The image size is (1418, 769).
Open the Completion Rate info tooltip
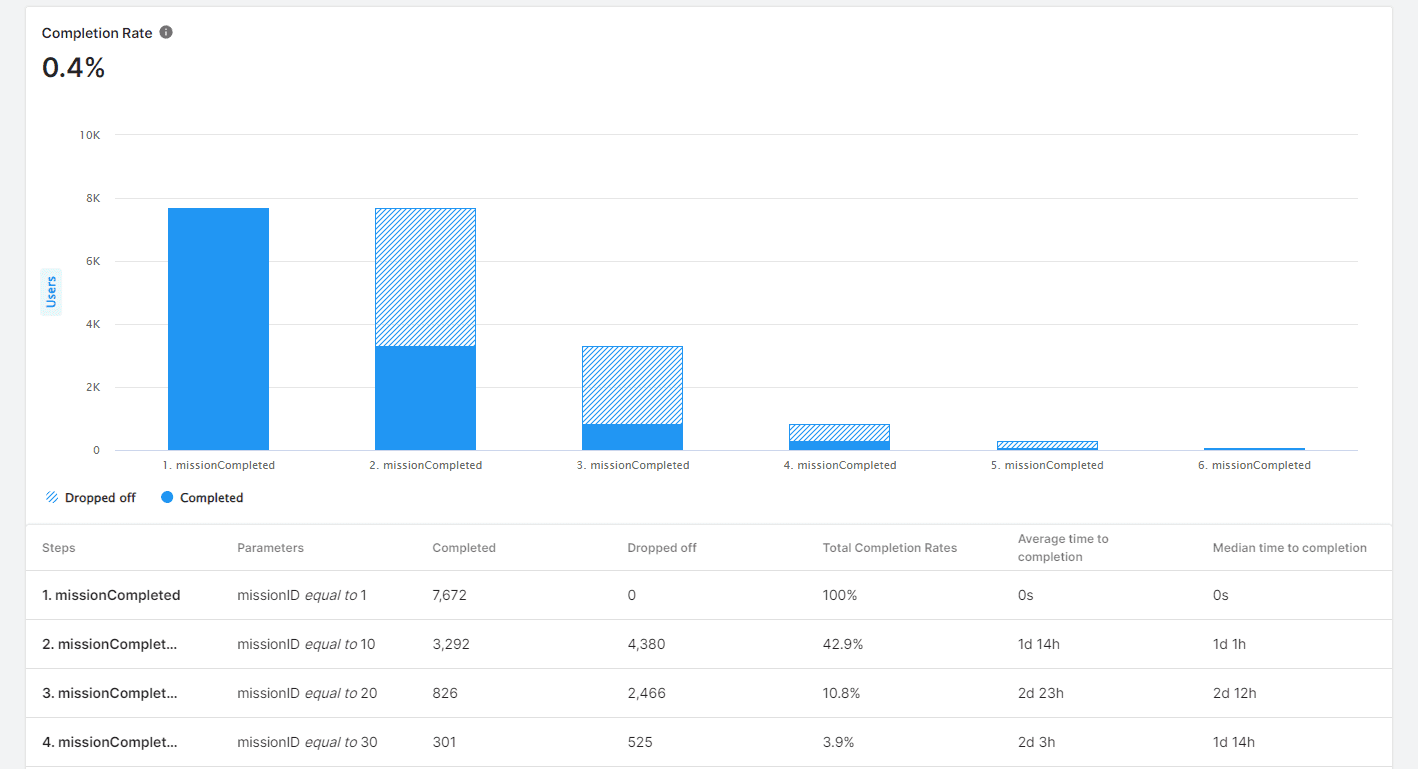point(165,32)
